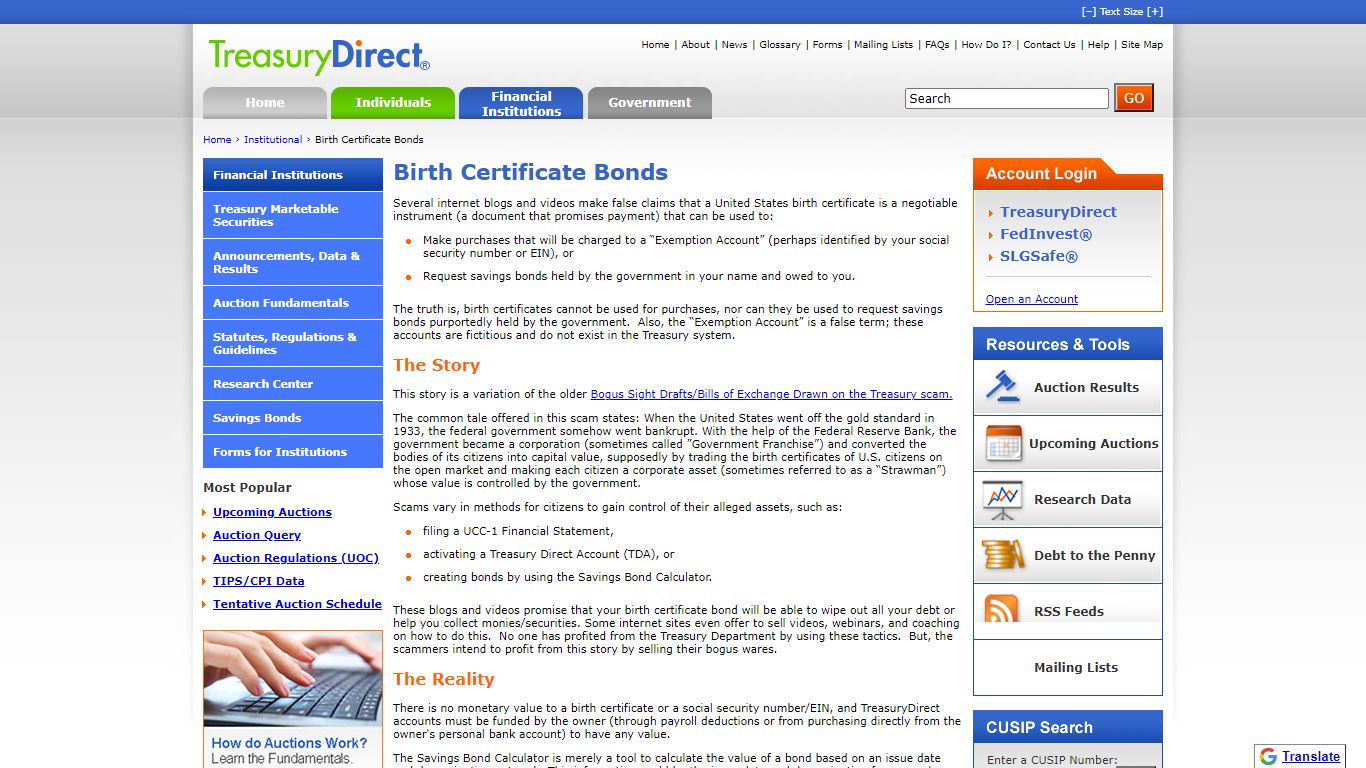Image resolution: width=1366 pixels, height=768 pixels.
Task: Open the FedInvest login link
Action: [1046, 234]
